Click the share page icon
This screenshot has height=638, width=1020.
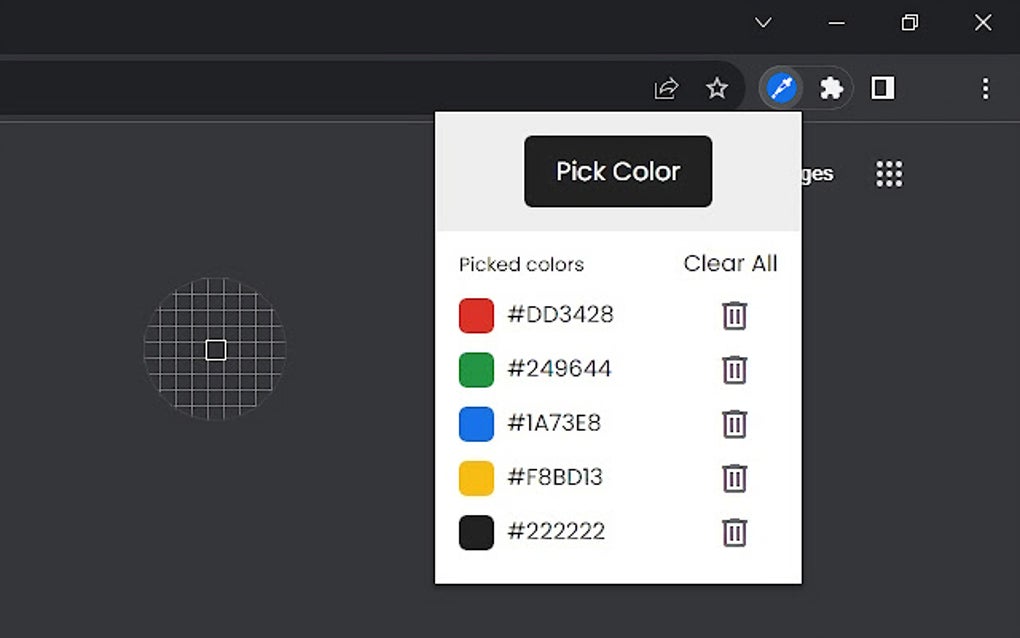tap(666, 88)
